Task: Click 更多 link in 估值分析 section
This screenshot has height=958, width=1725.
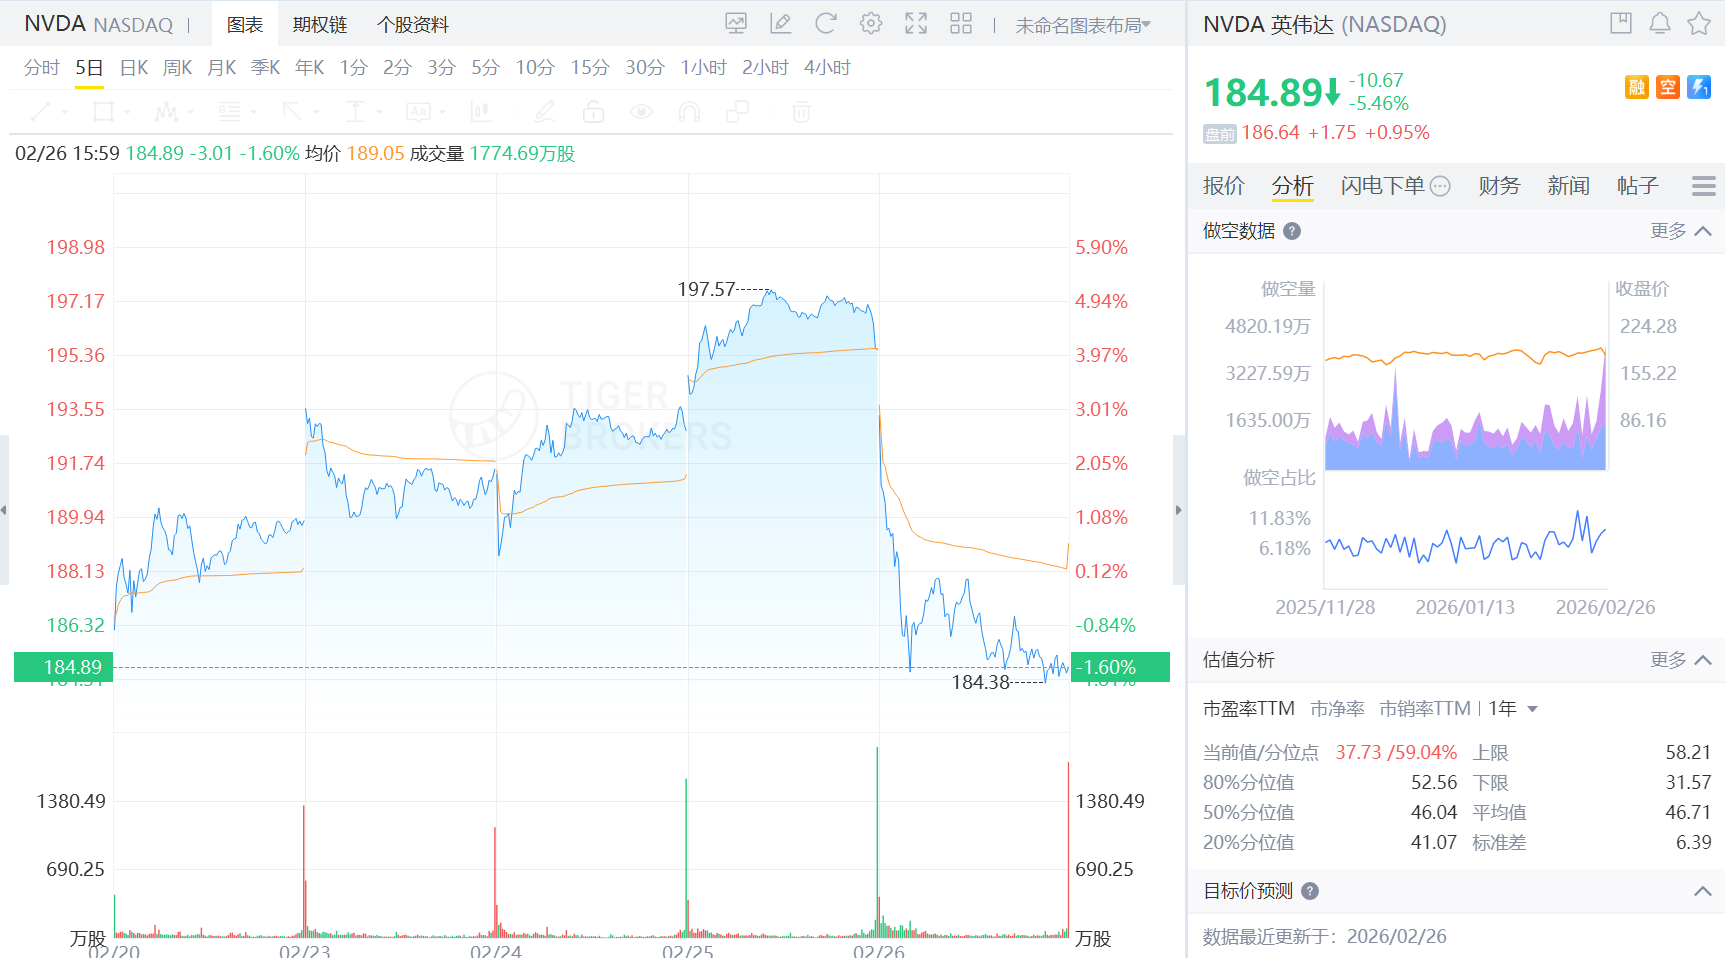Action: [x=1668, y=660]
